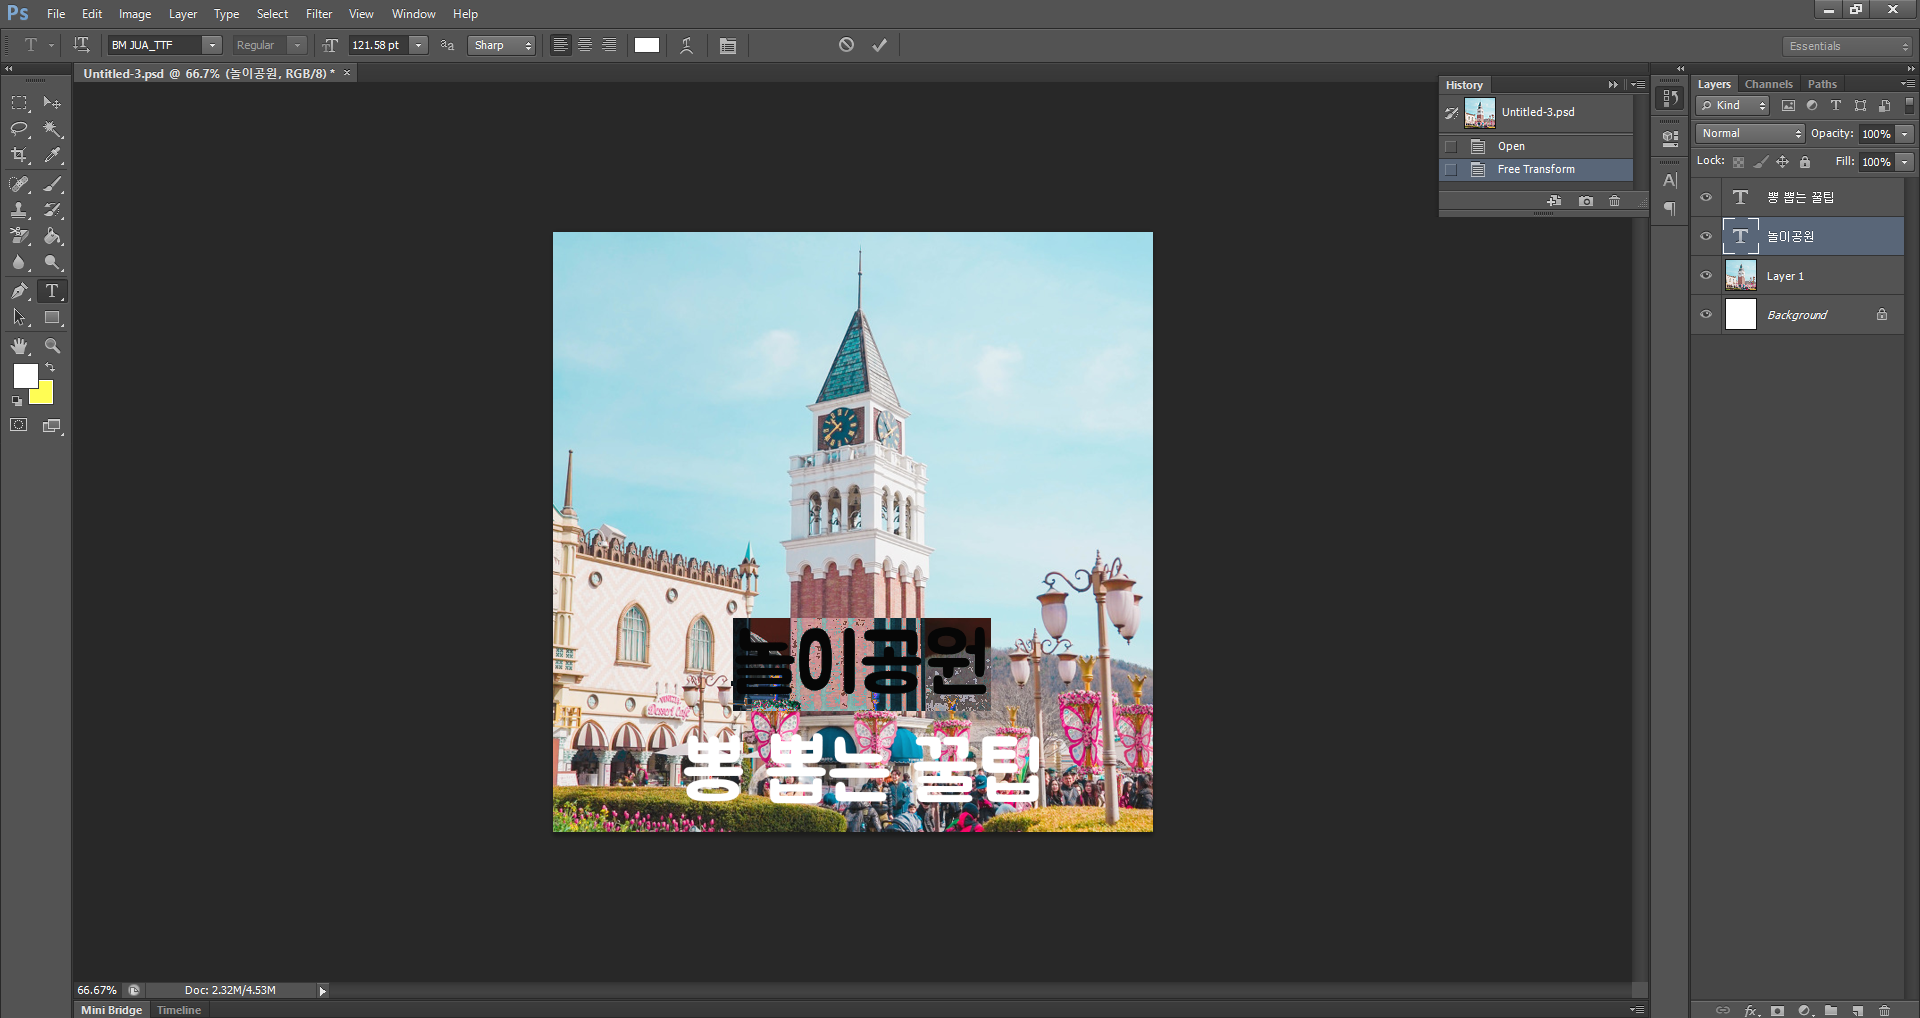This screenshot has height=1018, width=1920.
Task: Select the Eraser tool
Action: click(x=19, y=236)
